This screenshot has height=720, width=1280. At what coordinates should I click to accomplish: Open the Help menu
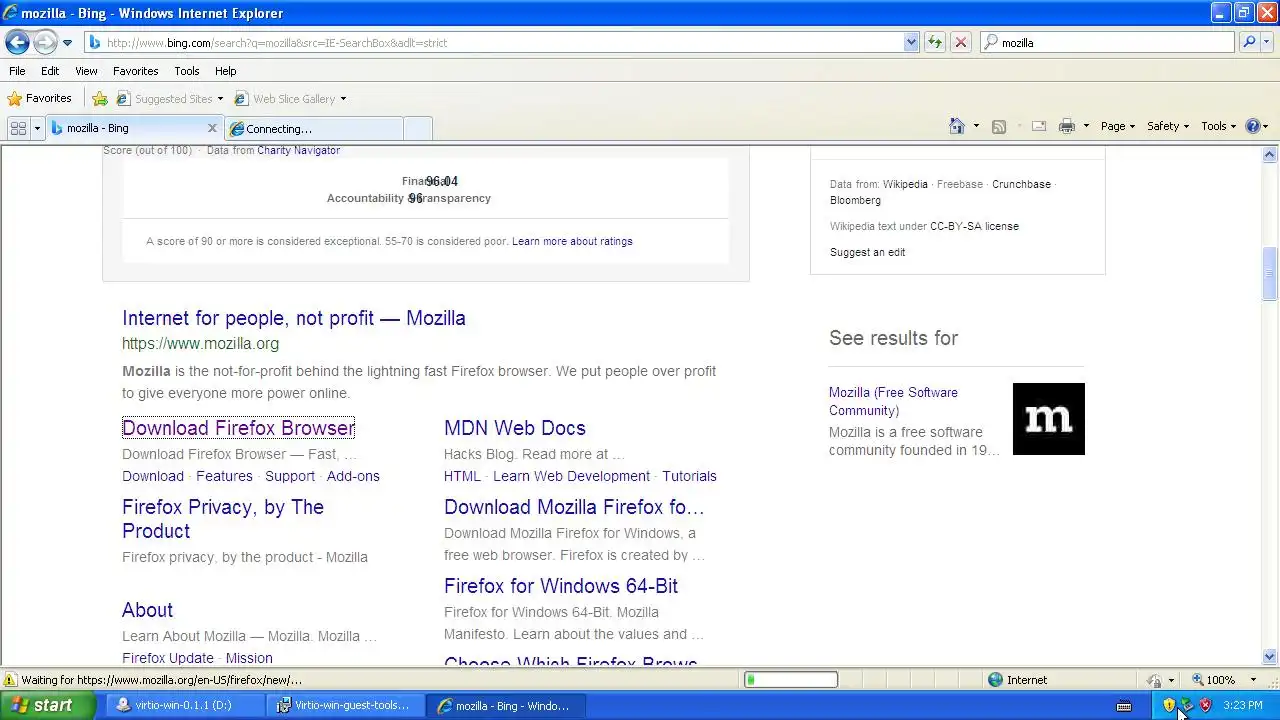(x=225, y=71)
